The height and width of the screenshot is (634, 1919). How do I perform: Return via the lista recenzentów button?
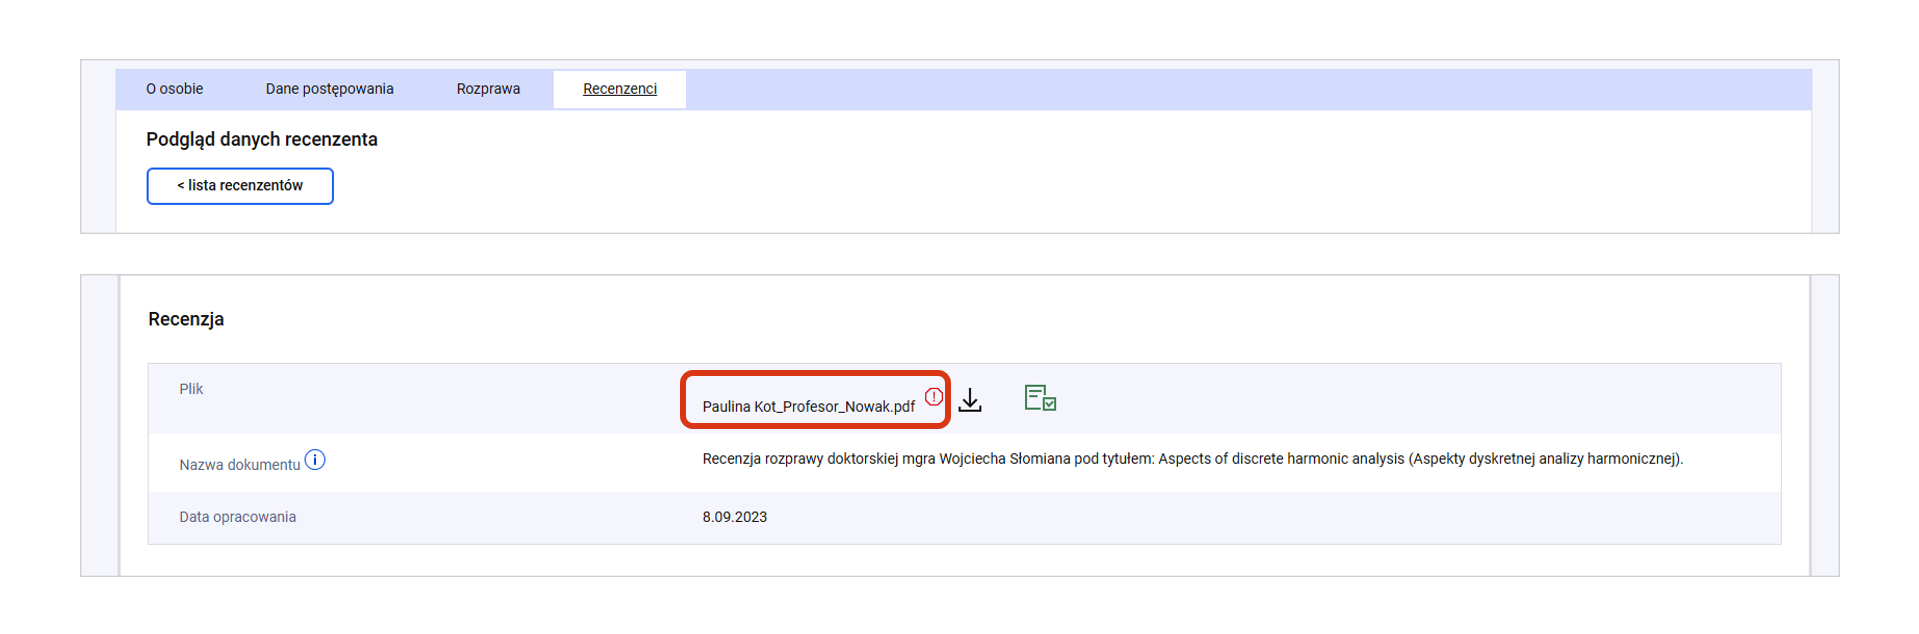point(240,186)
